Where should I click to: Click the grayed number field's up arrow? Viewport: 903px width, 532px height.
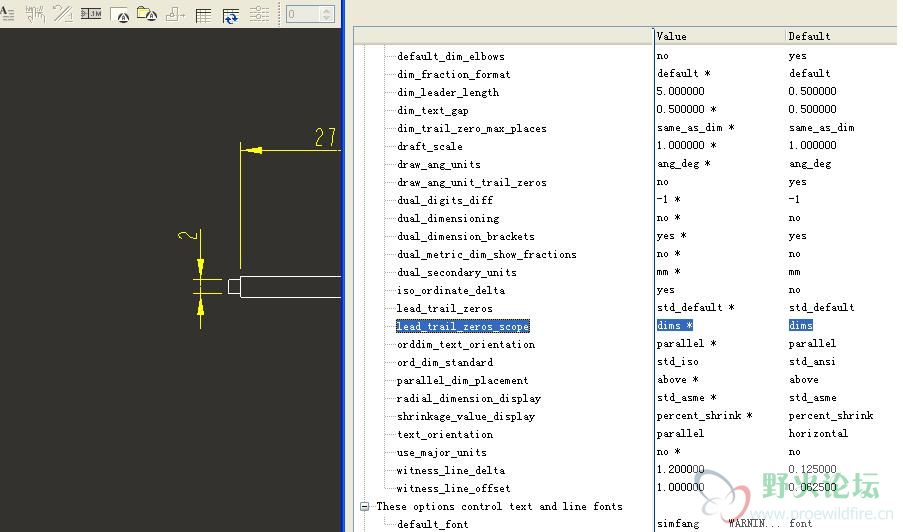[327, 10]
